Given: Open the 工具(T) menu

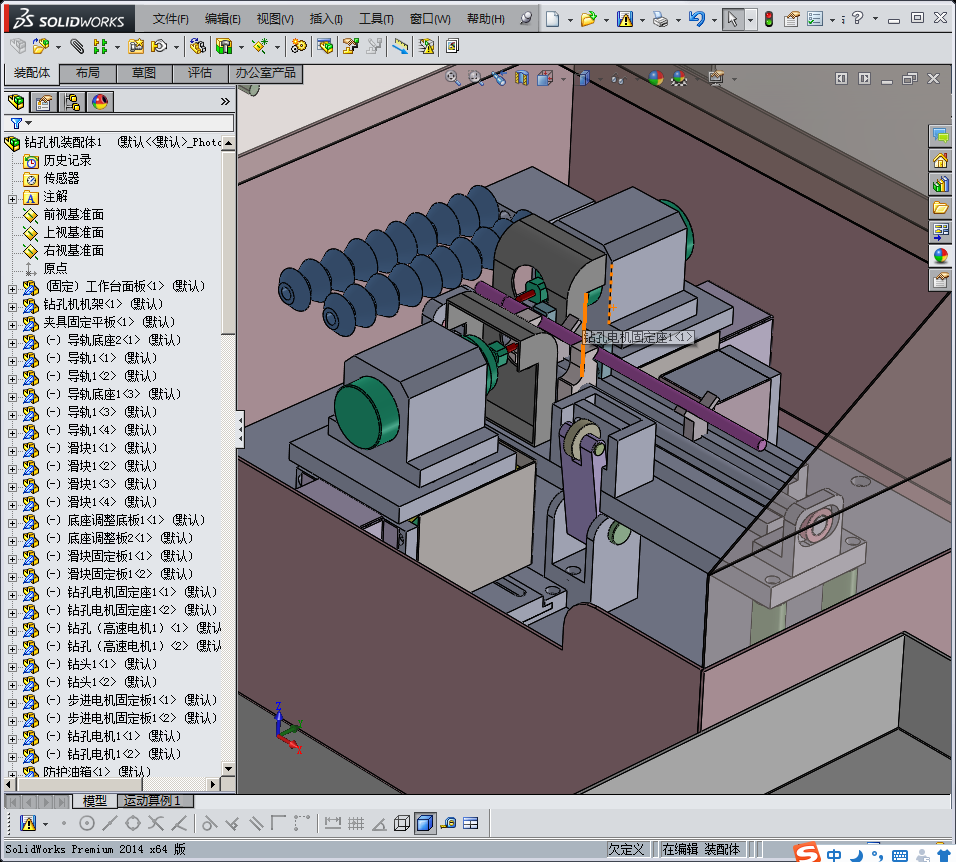Looking at the screenshot, I should [x=376, y=19].
